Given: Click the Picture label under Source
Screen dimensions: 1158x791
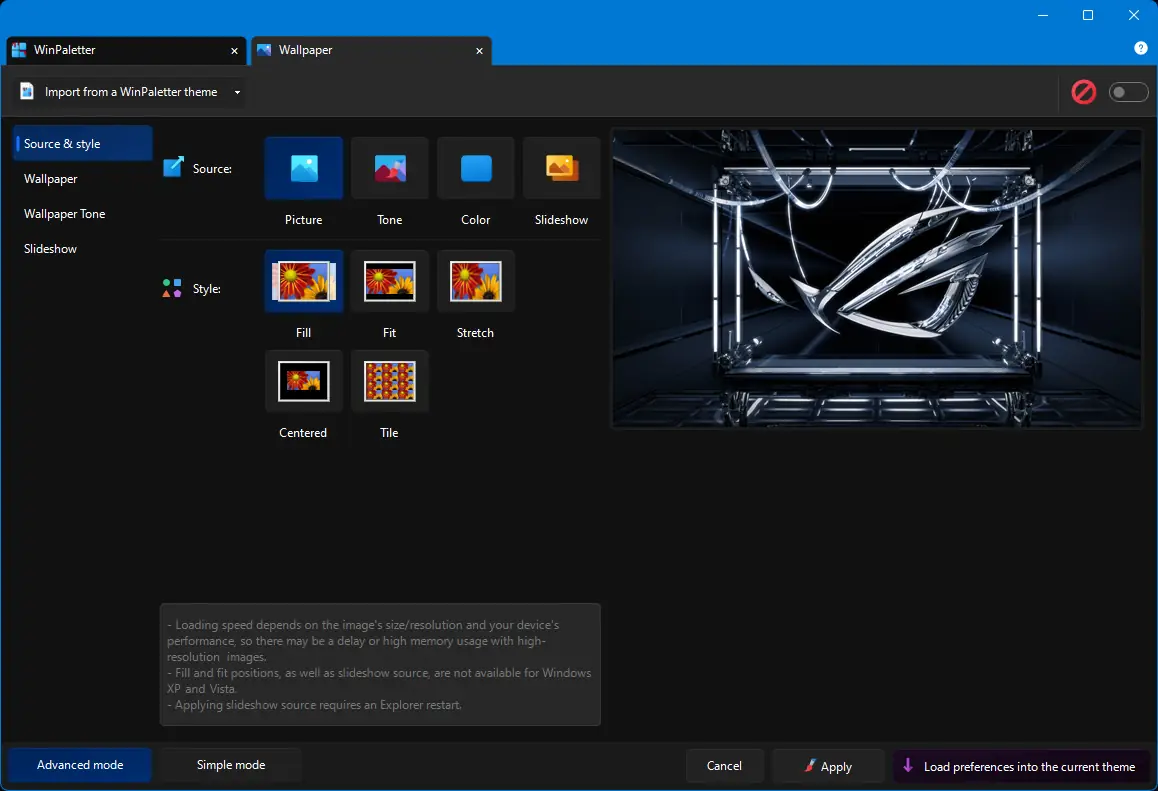Looking at the screenshot, I should [304, 219].
